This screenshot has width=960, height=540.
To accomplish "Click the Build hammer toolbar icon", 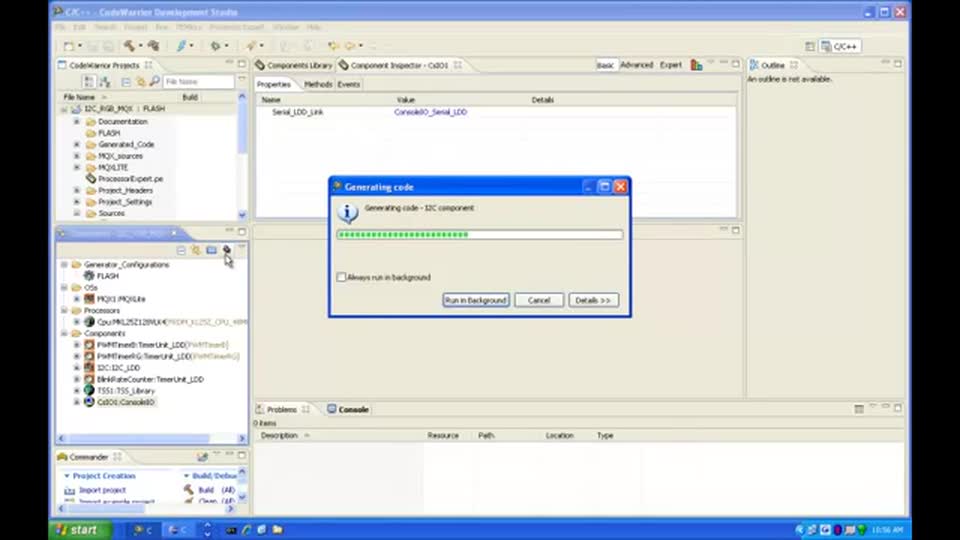I will point(129,46).
